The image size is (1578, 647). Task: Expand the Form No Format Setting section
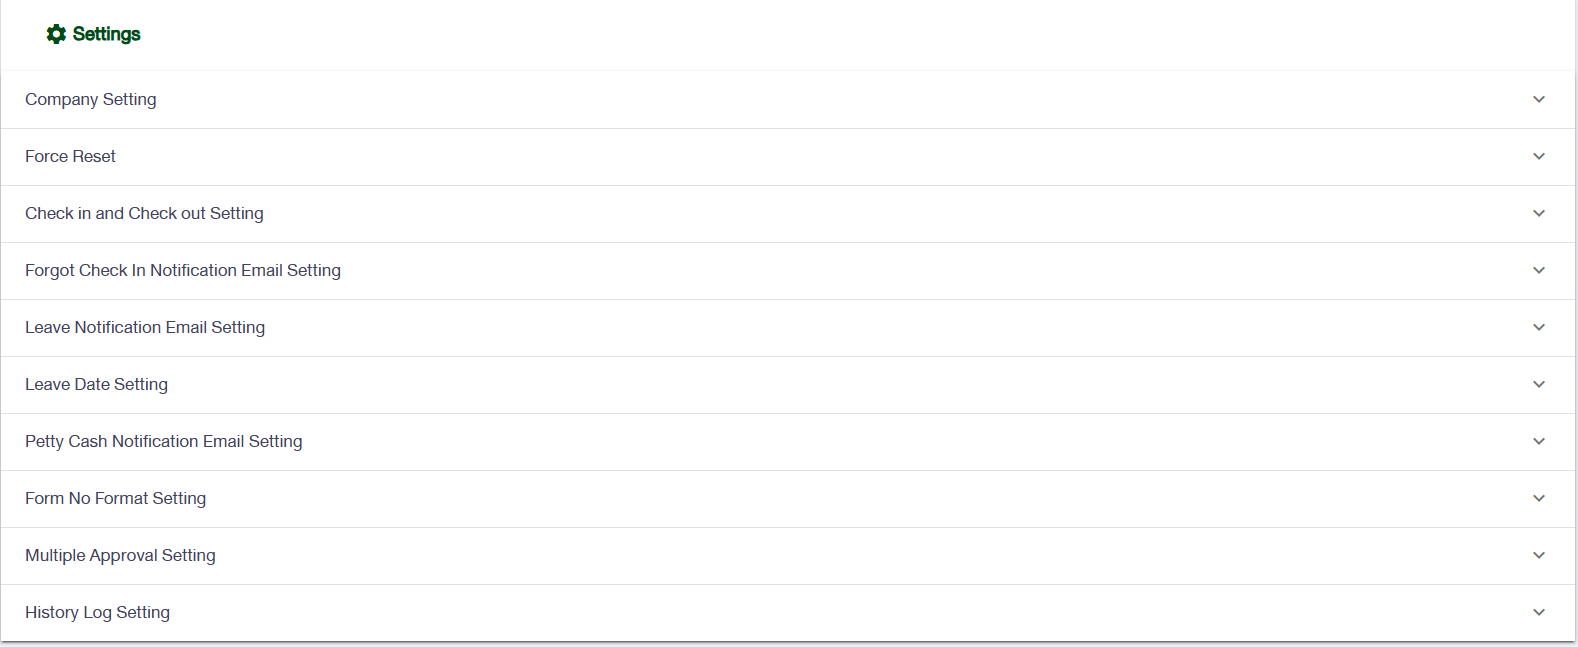(x=115, y=498)
